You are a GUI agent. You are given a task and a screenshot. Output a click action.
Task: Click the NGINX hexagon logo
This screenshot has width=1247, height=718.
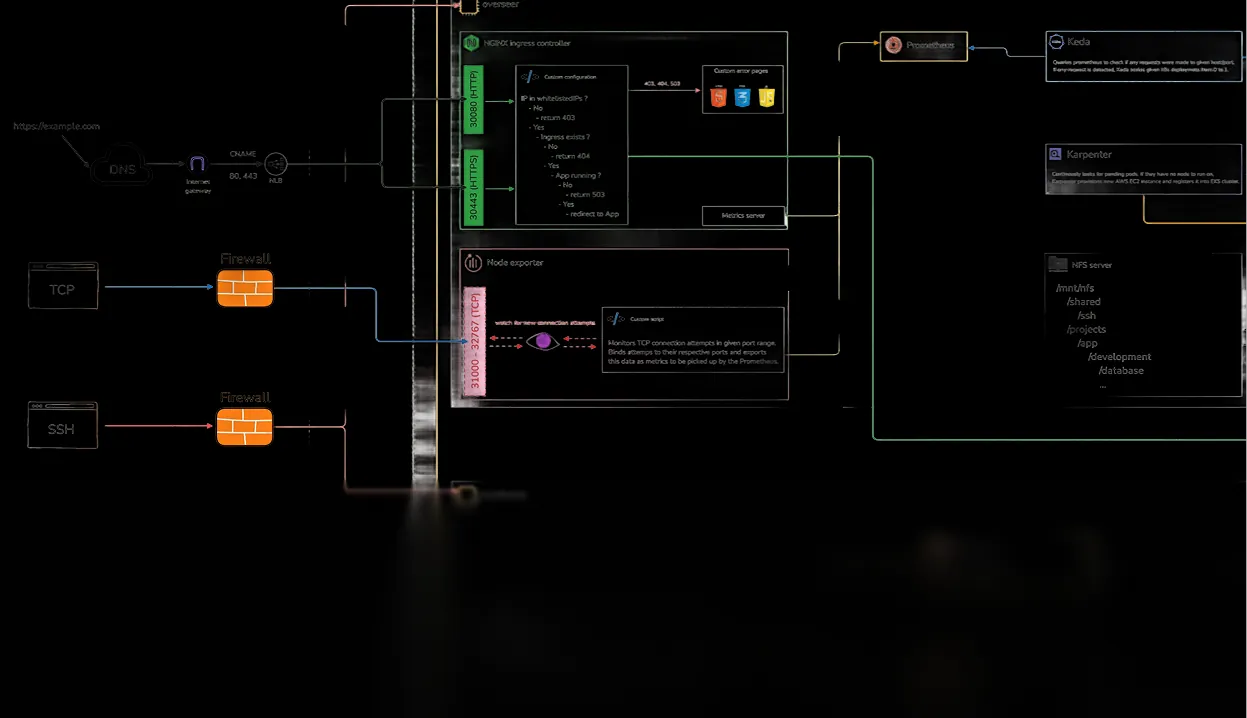tap(472, 44)
